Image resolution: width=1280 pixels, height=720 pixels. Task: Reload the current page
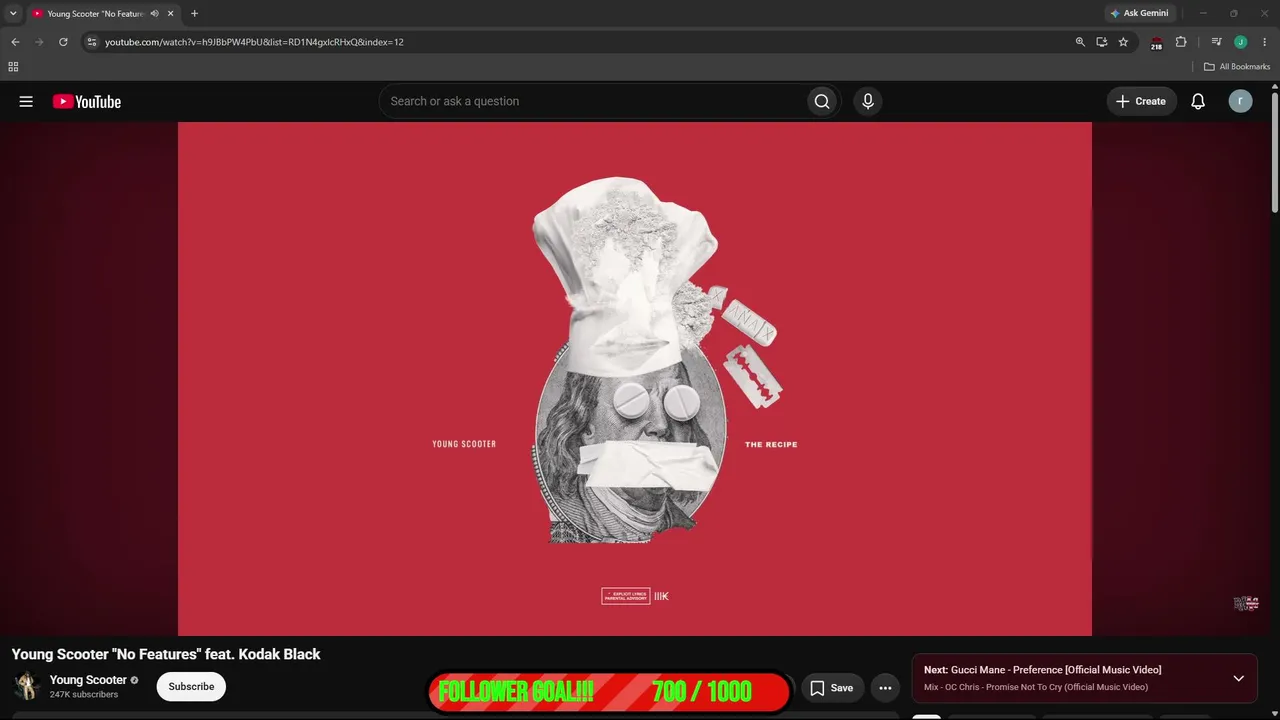pos(63,42)
